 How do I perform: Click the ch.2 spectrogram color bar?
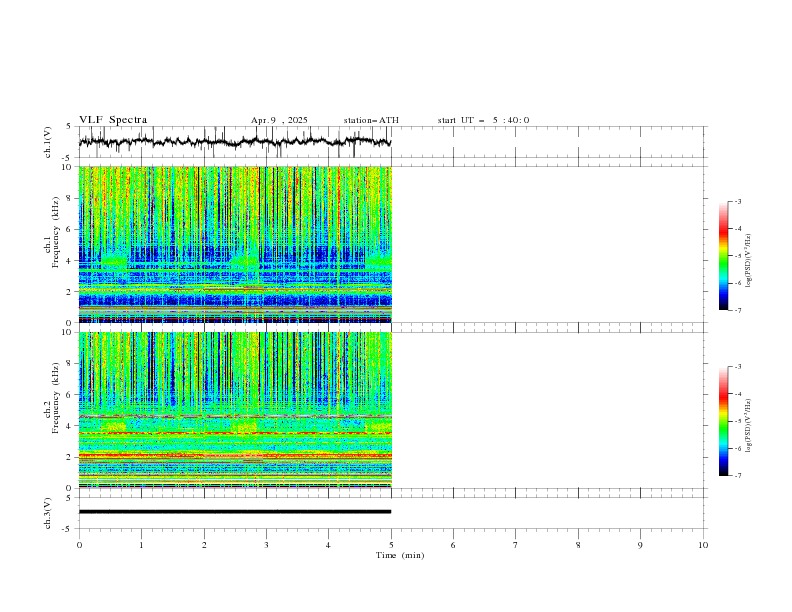(x=723, y=421)
